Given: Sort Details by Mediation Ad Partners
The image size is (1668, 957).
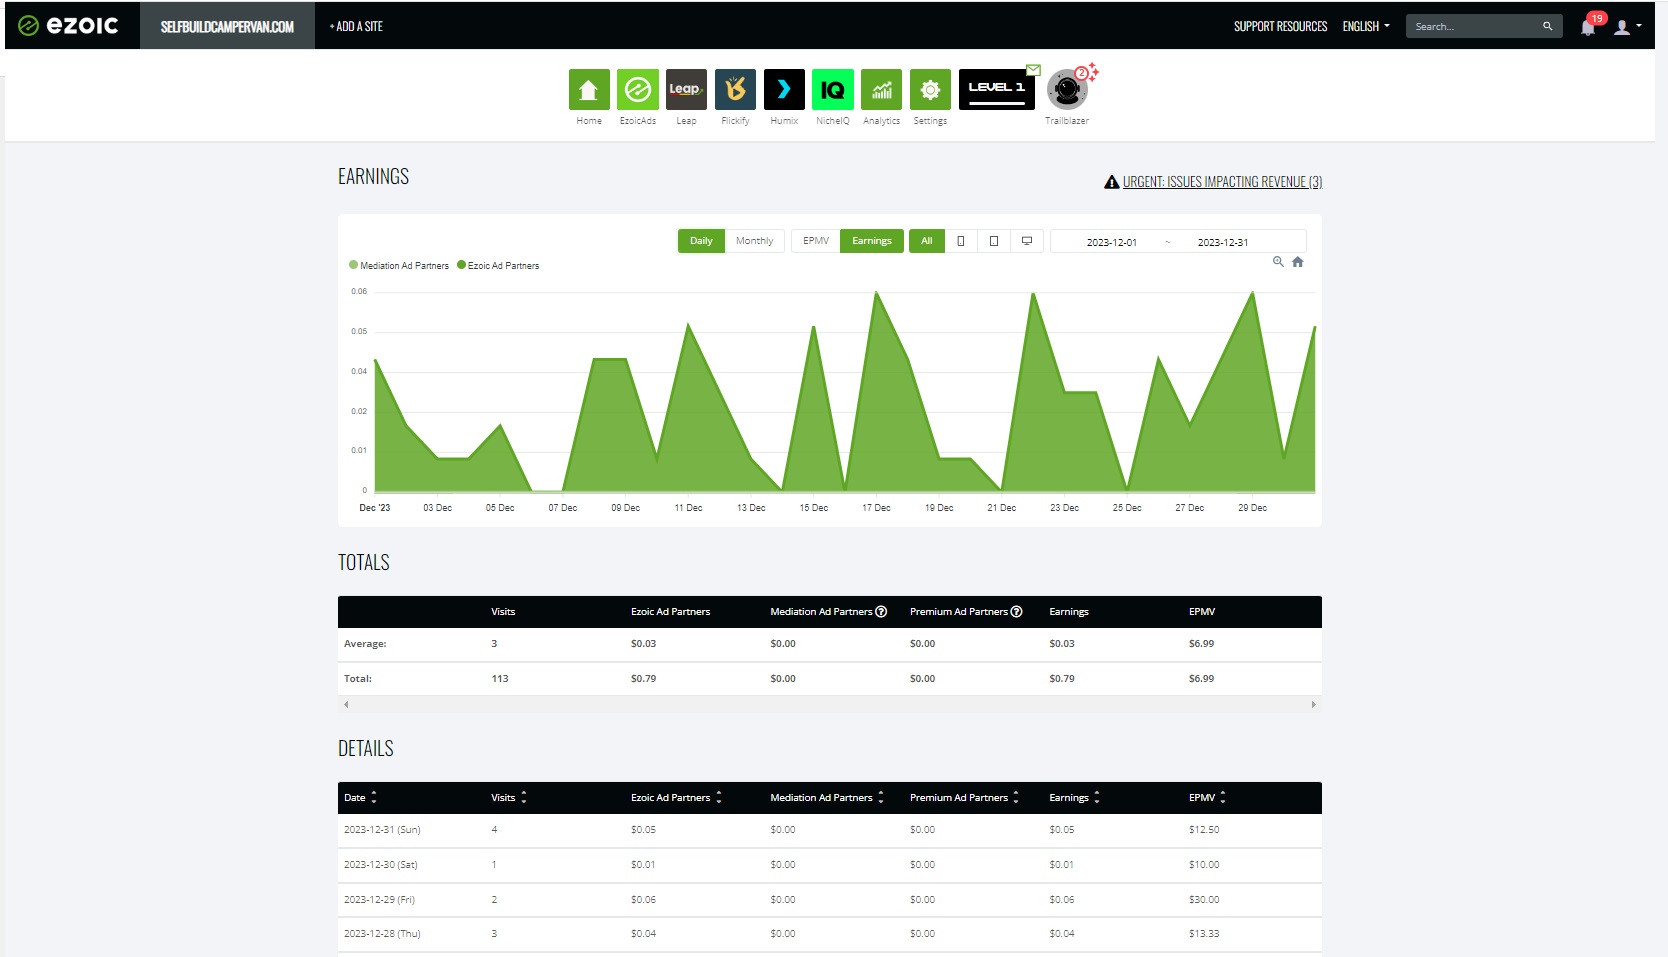Looking at the screenshot, I should 827,798.
